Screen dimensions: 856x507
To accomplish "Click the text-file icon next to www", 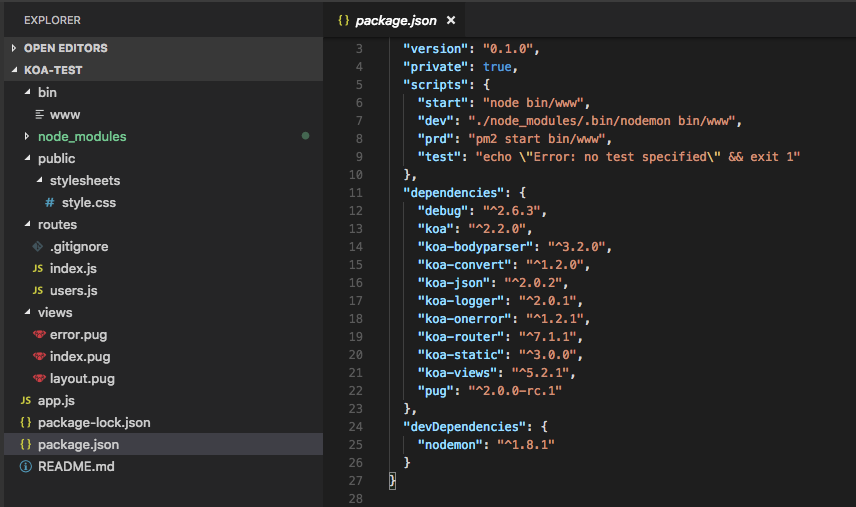I will click(x=39, y=114).
